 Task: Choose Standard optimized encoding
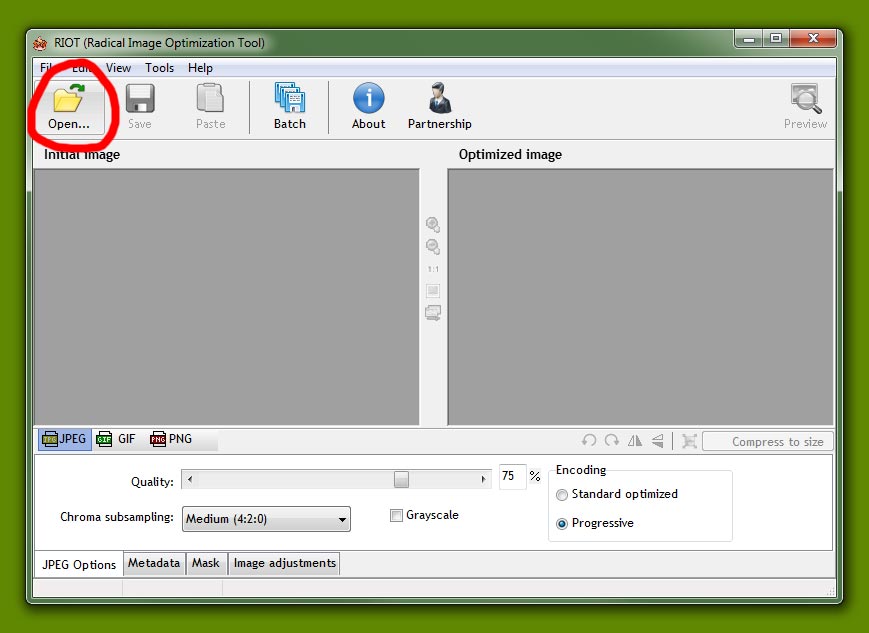pos(562,494)
